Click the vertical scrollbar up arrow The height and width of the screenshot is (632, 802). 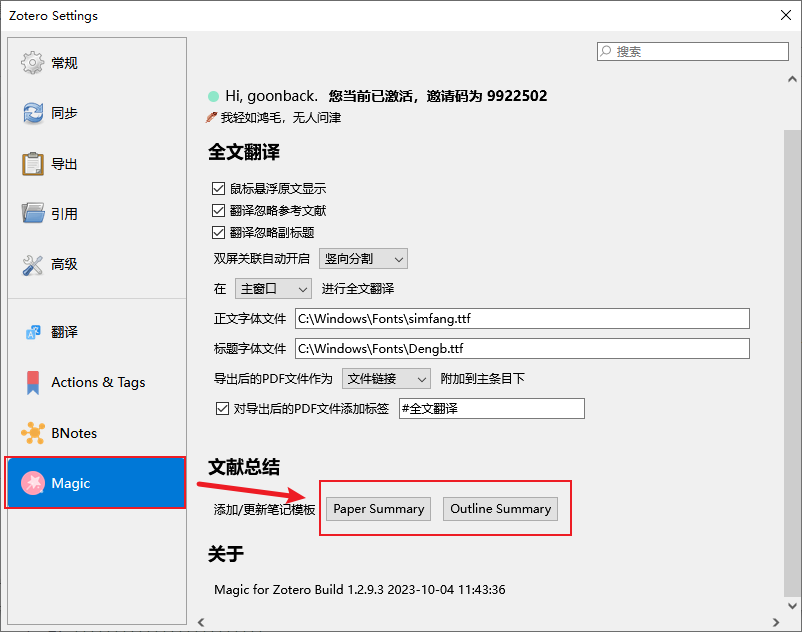click(792, 79)
